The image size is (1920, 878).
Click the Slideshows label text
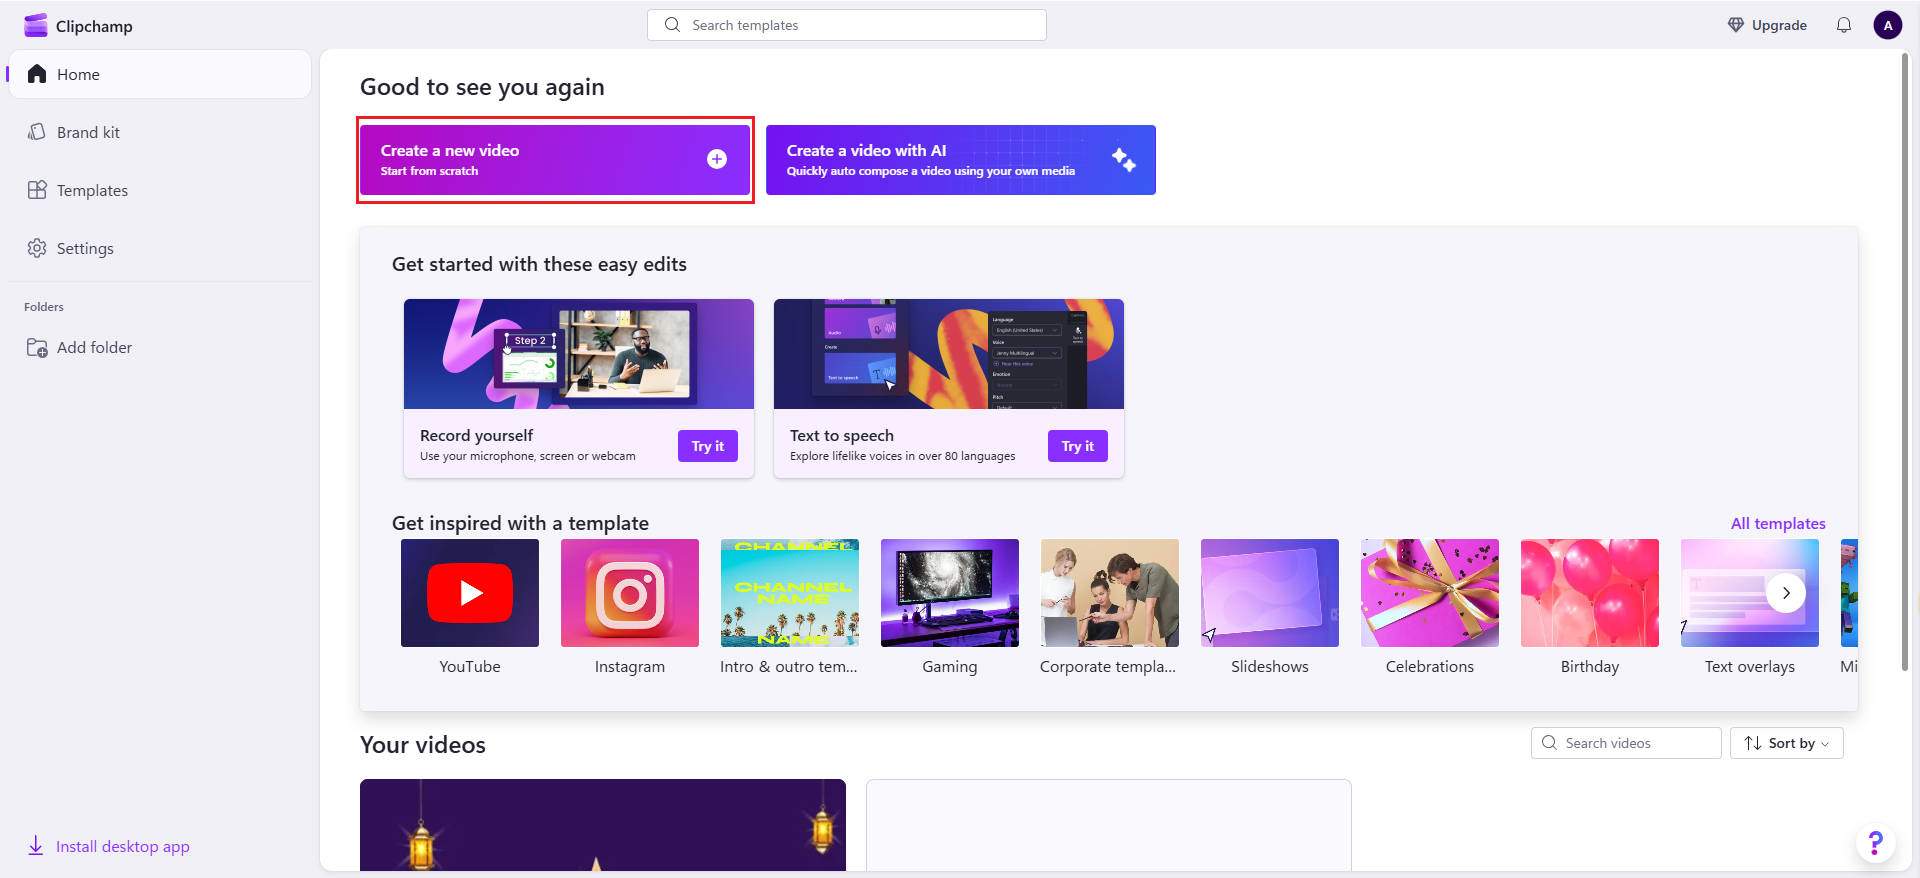pos(1270,666)
